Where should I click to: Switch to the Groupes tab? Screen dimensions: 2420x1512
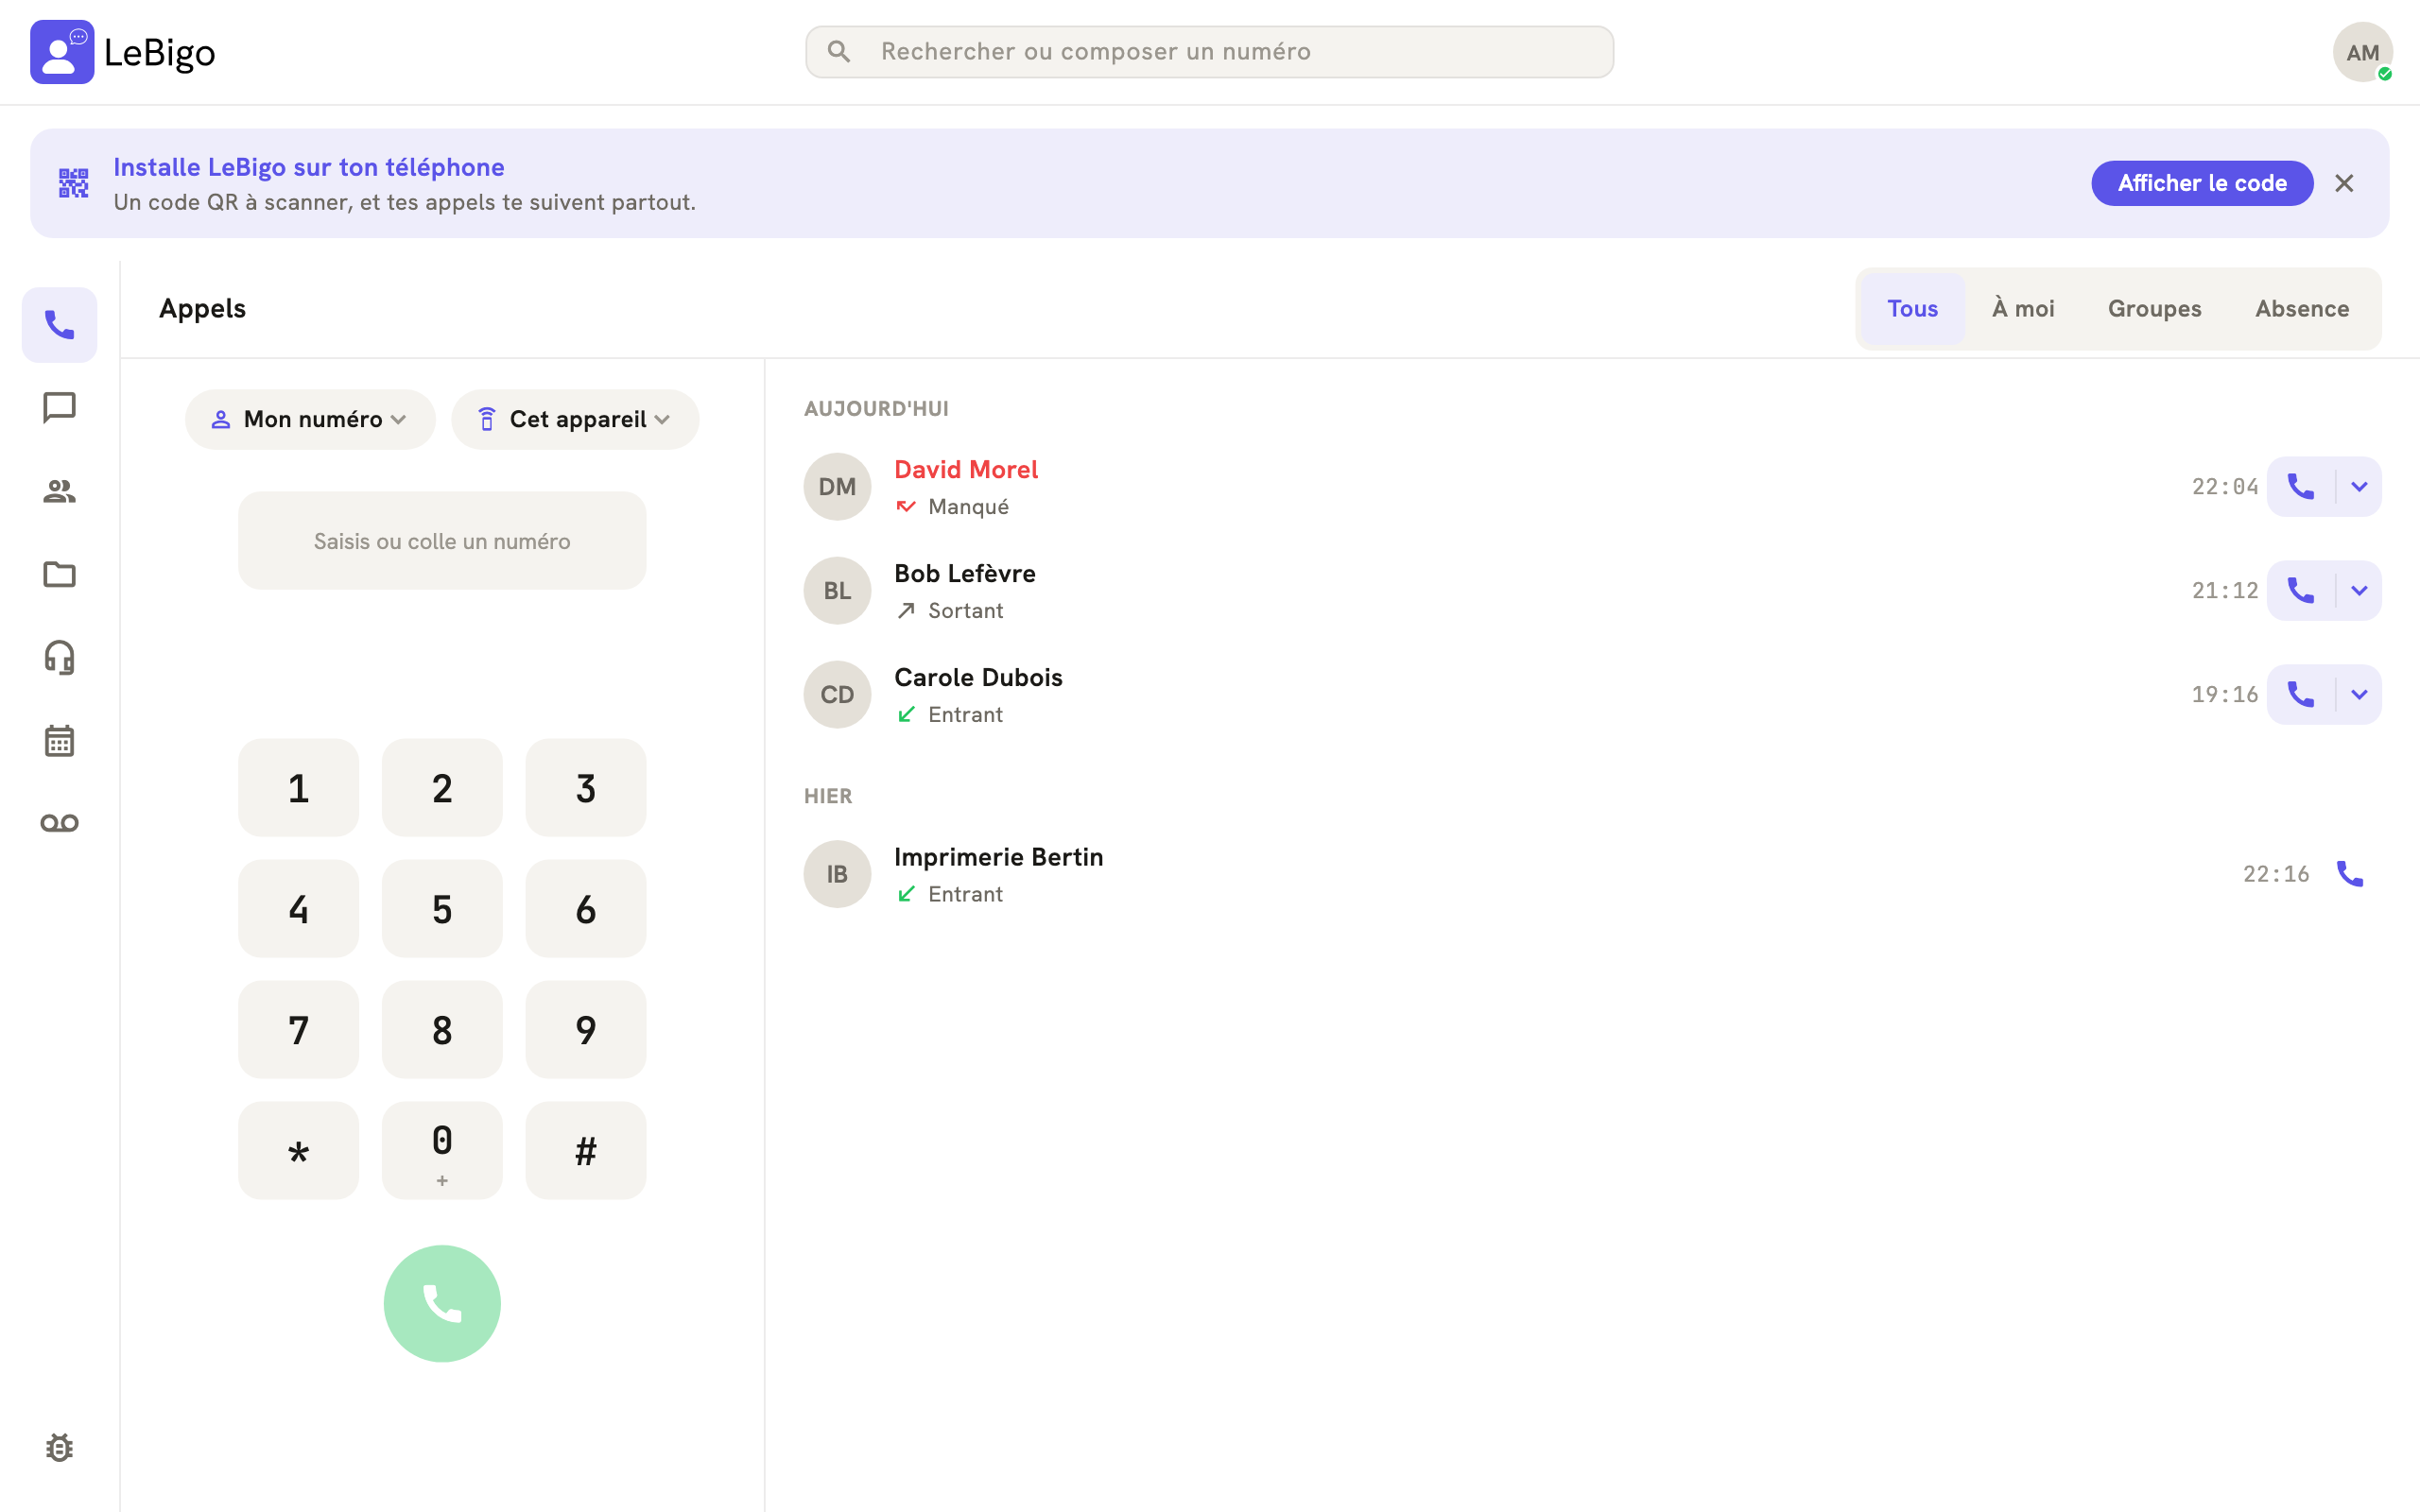2154,309
